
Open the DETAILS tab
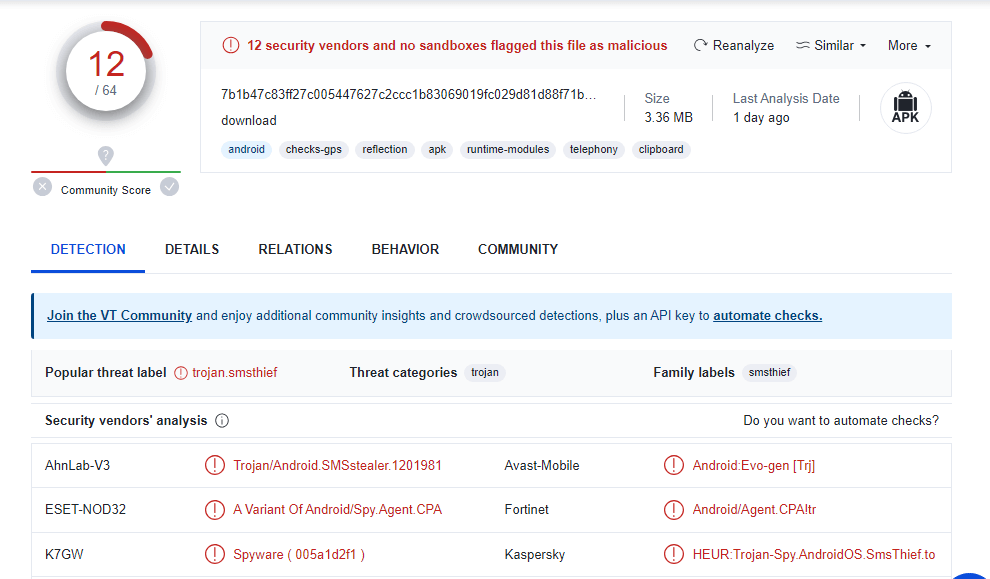coord(192,249)
